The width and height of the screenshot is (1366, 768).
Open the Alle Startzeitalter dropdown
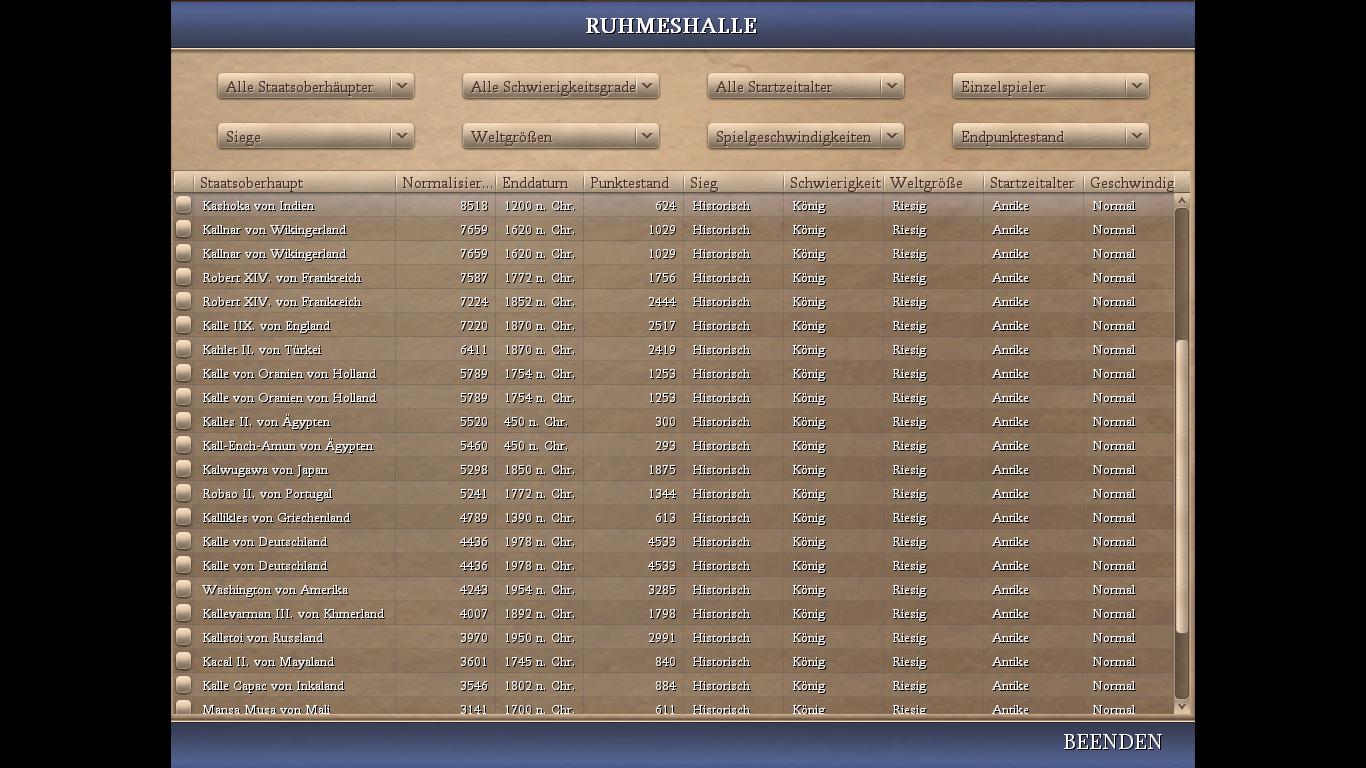pos(805,87)
